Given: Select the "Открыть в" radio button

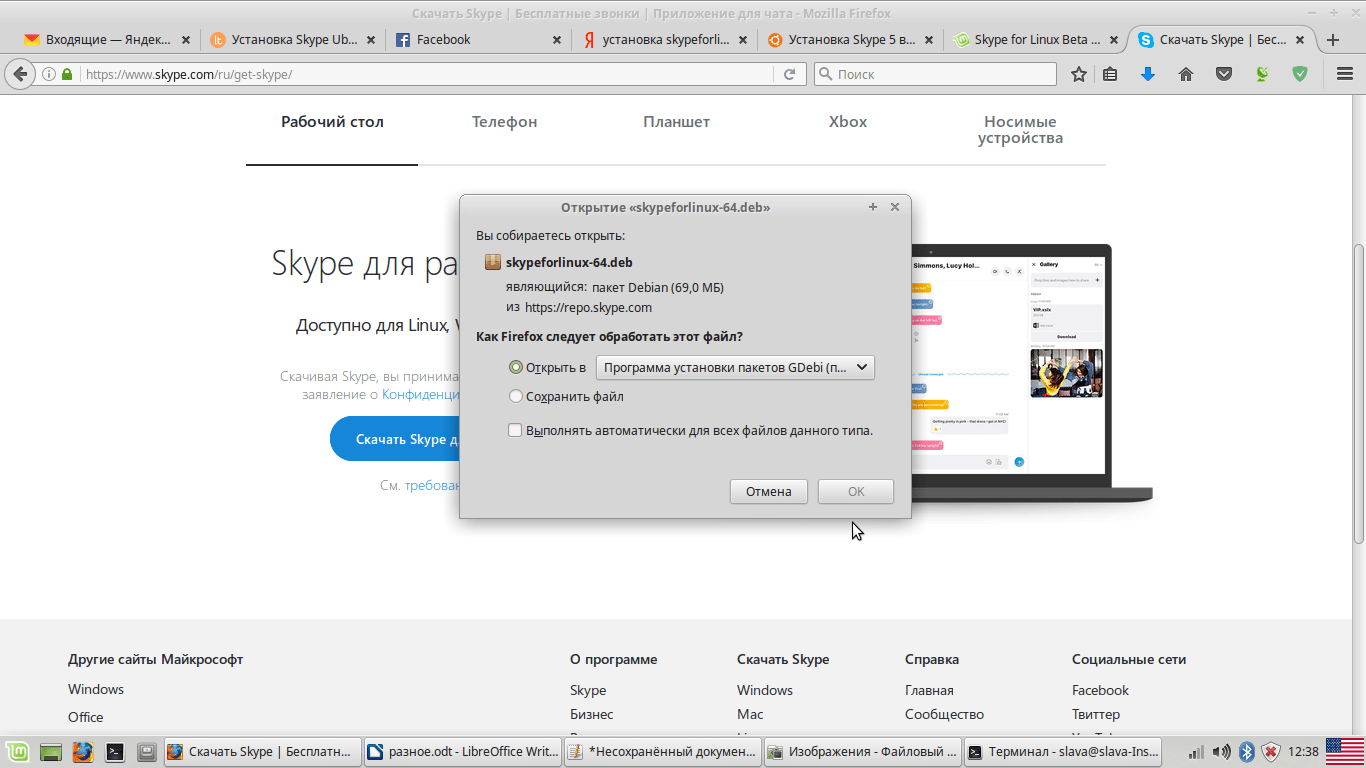Looking at the screenshot, I should click(x=516, y=368).
